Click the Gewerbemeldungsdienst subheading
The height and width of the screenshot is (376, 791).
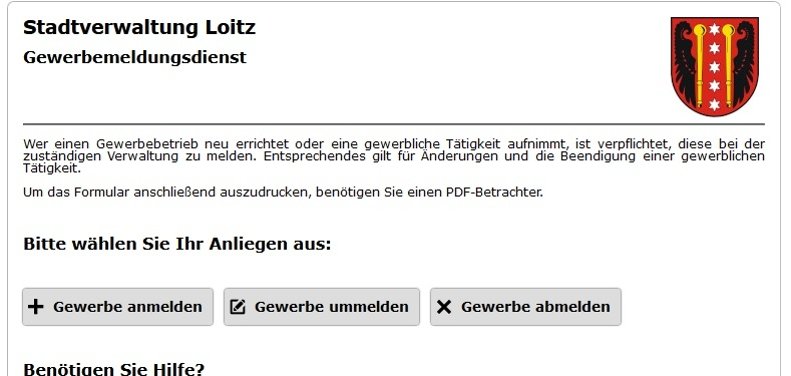tap(135, 58)
